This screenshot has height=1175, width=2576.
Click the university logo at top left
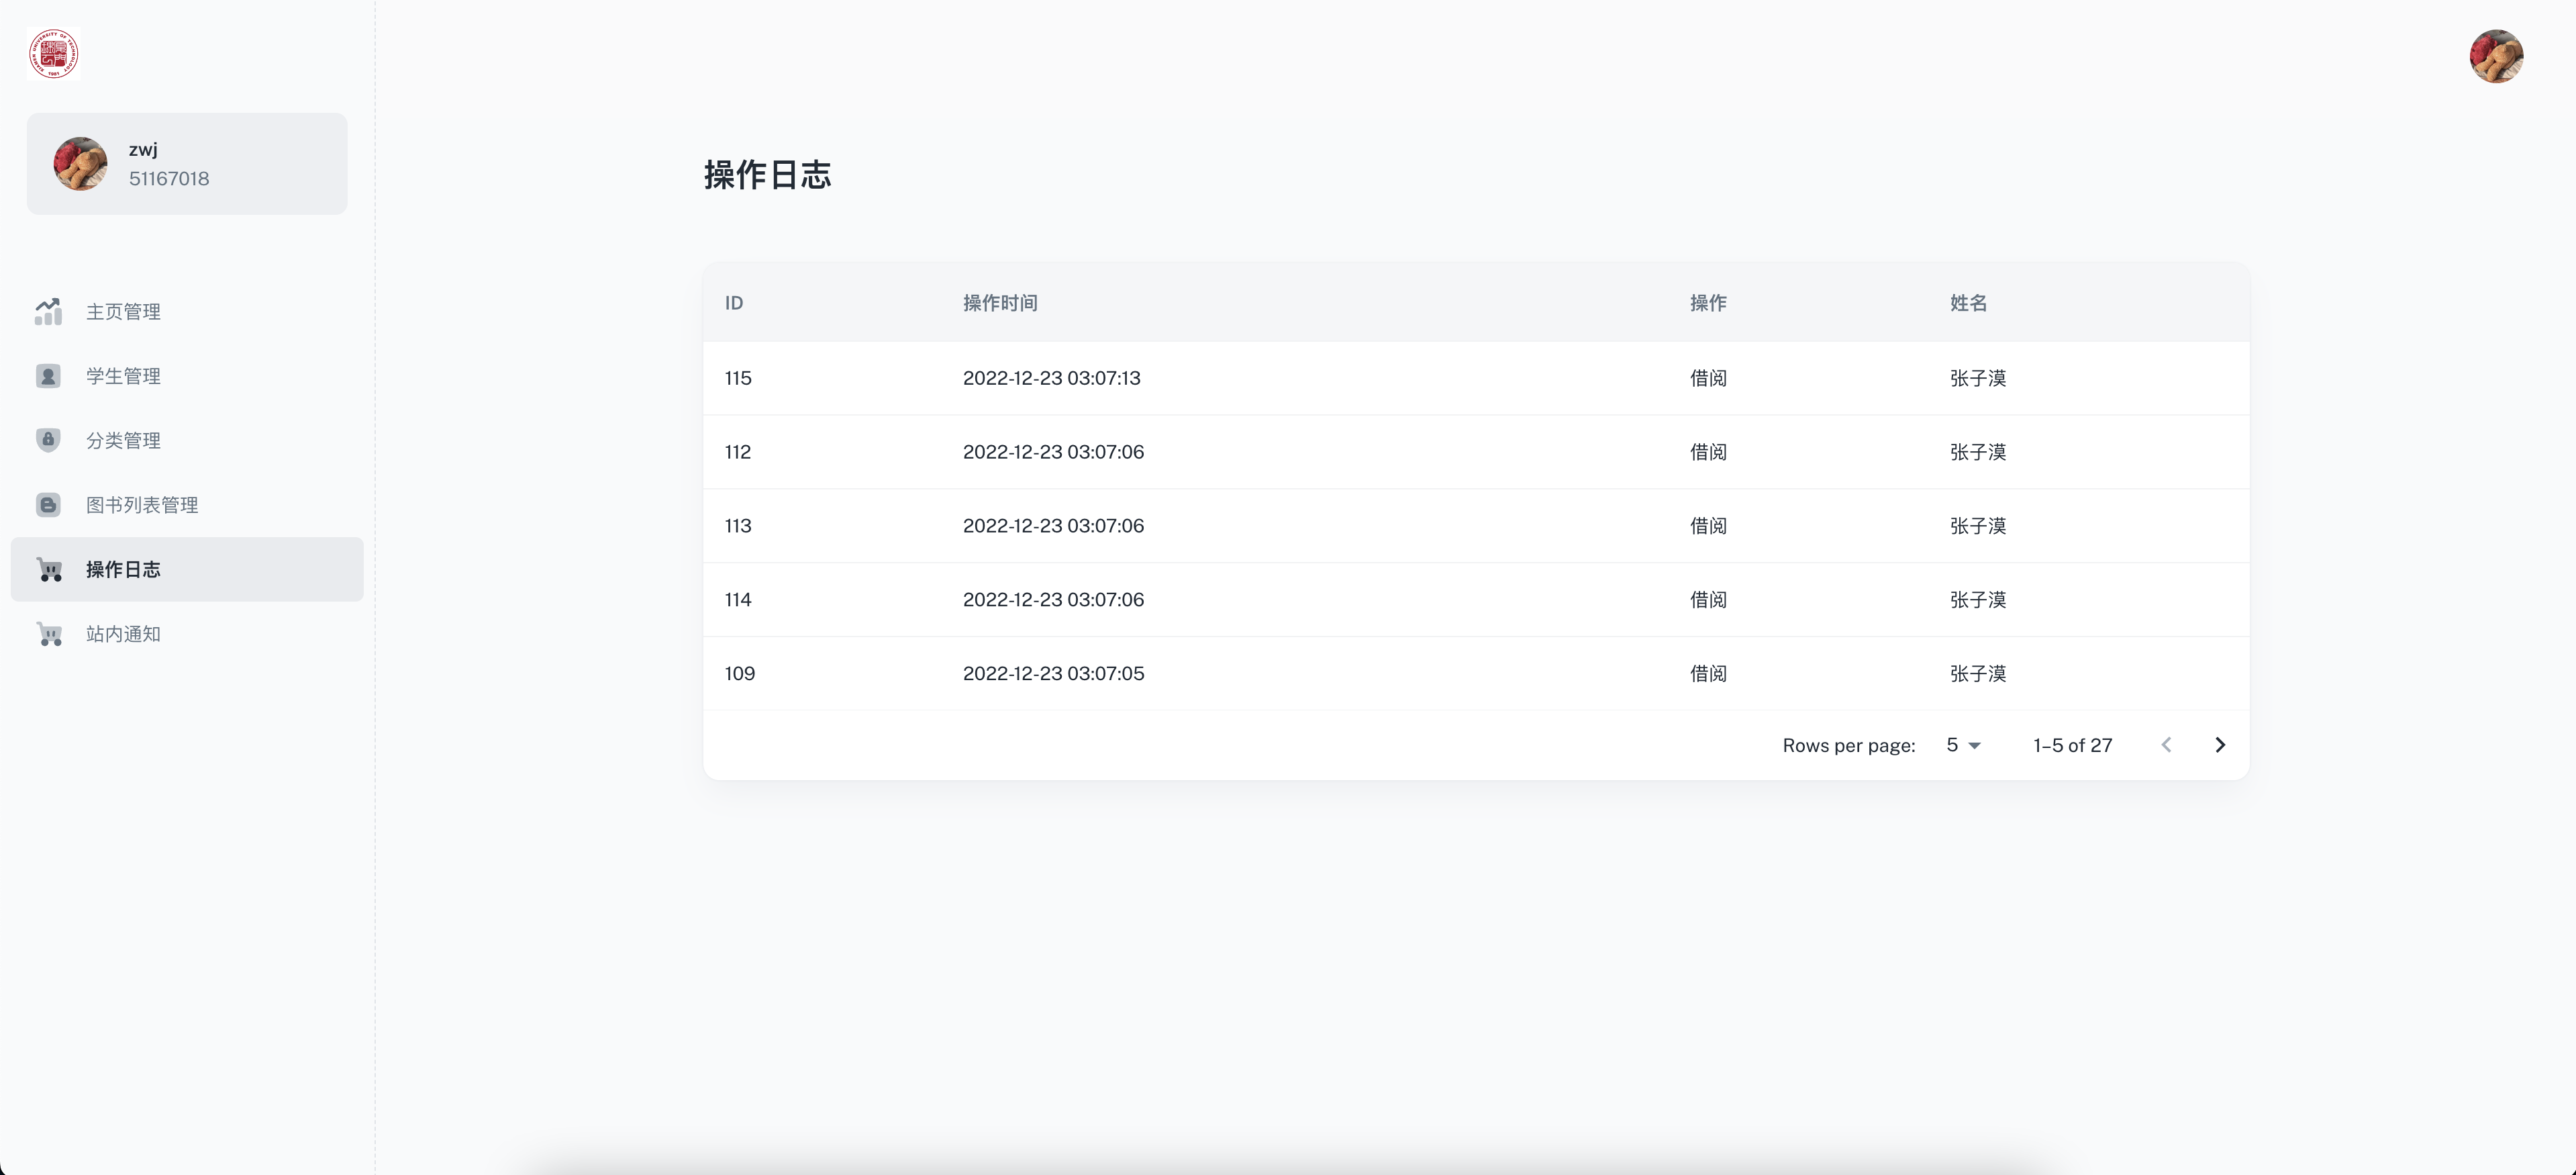tap(55, 54)
